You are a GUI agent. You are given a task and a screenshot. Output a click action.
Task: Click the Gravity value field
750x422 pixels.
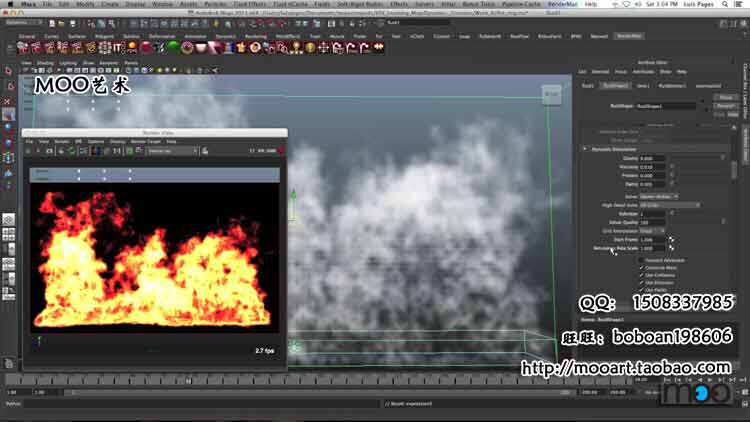[652, 158]
